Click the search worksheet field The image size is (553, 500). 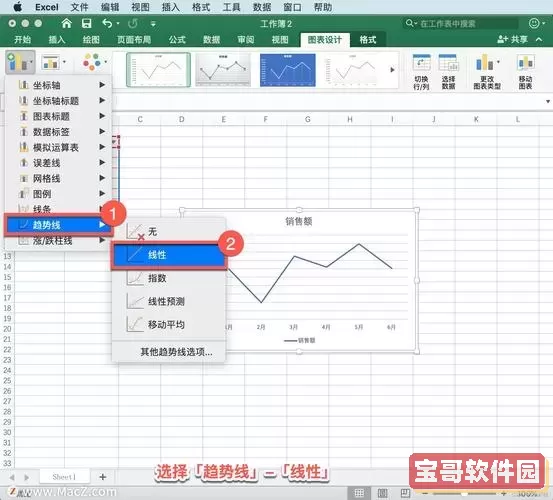[x=460, y=24]
